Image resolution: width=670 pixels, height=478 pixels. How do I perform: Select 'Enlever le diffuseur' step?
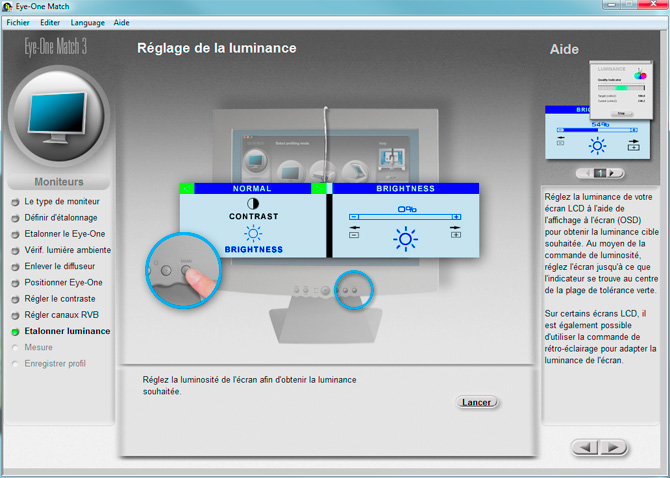(59, 267)
